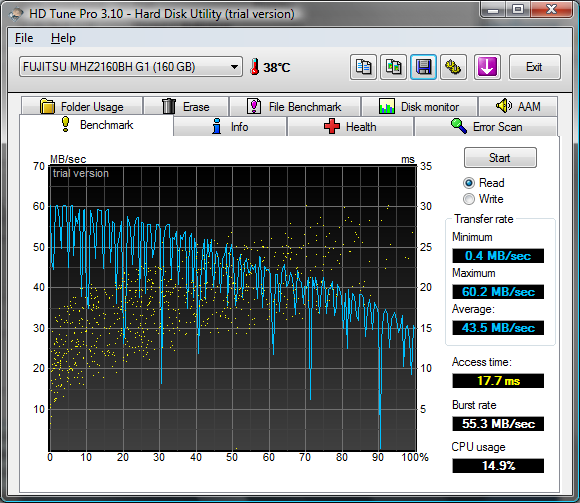The width and height of the screenshot is (580, 503).
Task: Click the HD Tune title bar app icon
Action: 16,14
